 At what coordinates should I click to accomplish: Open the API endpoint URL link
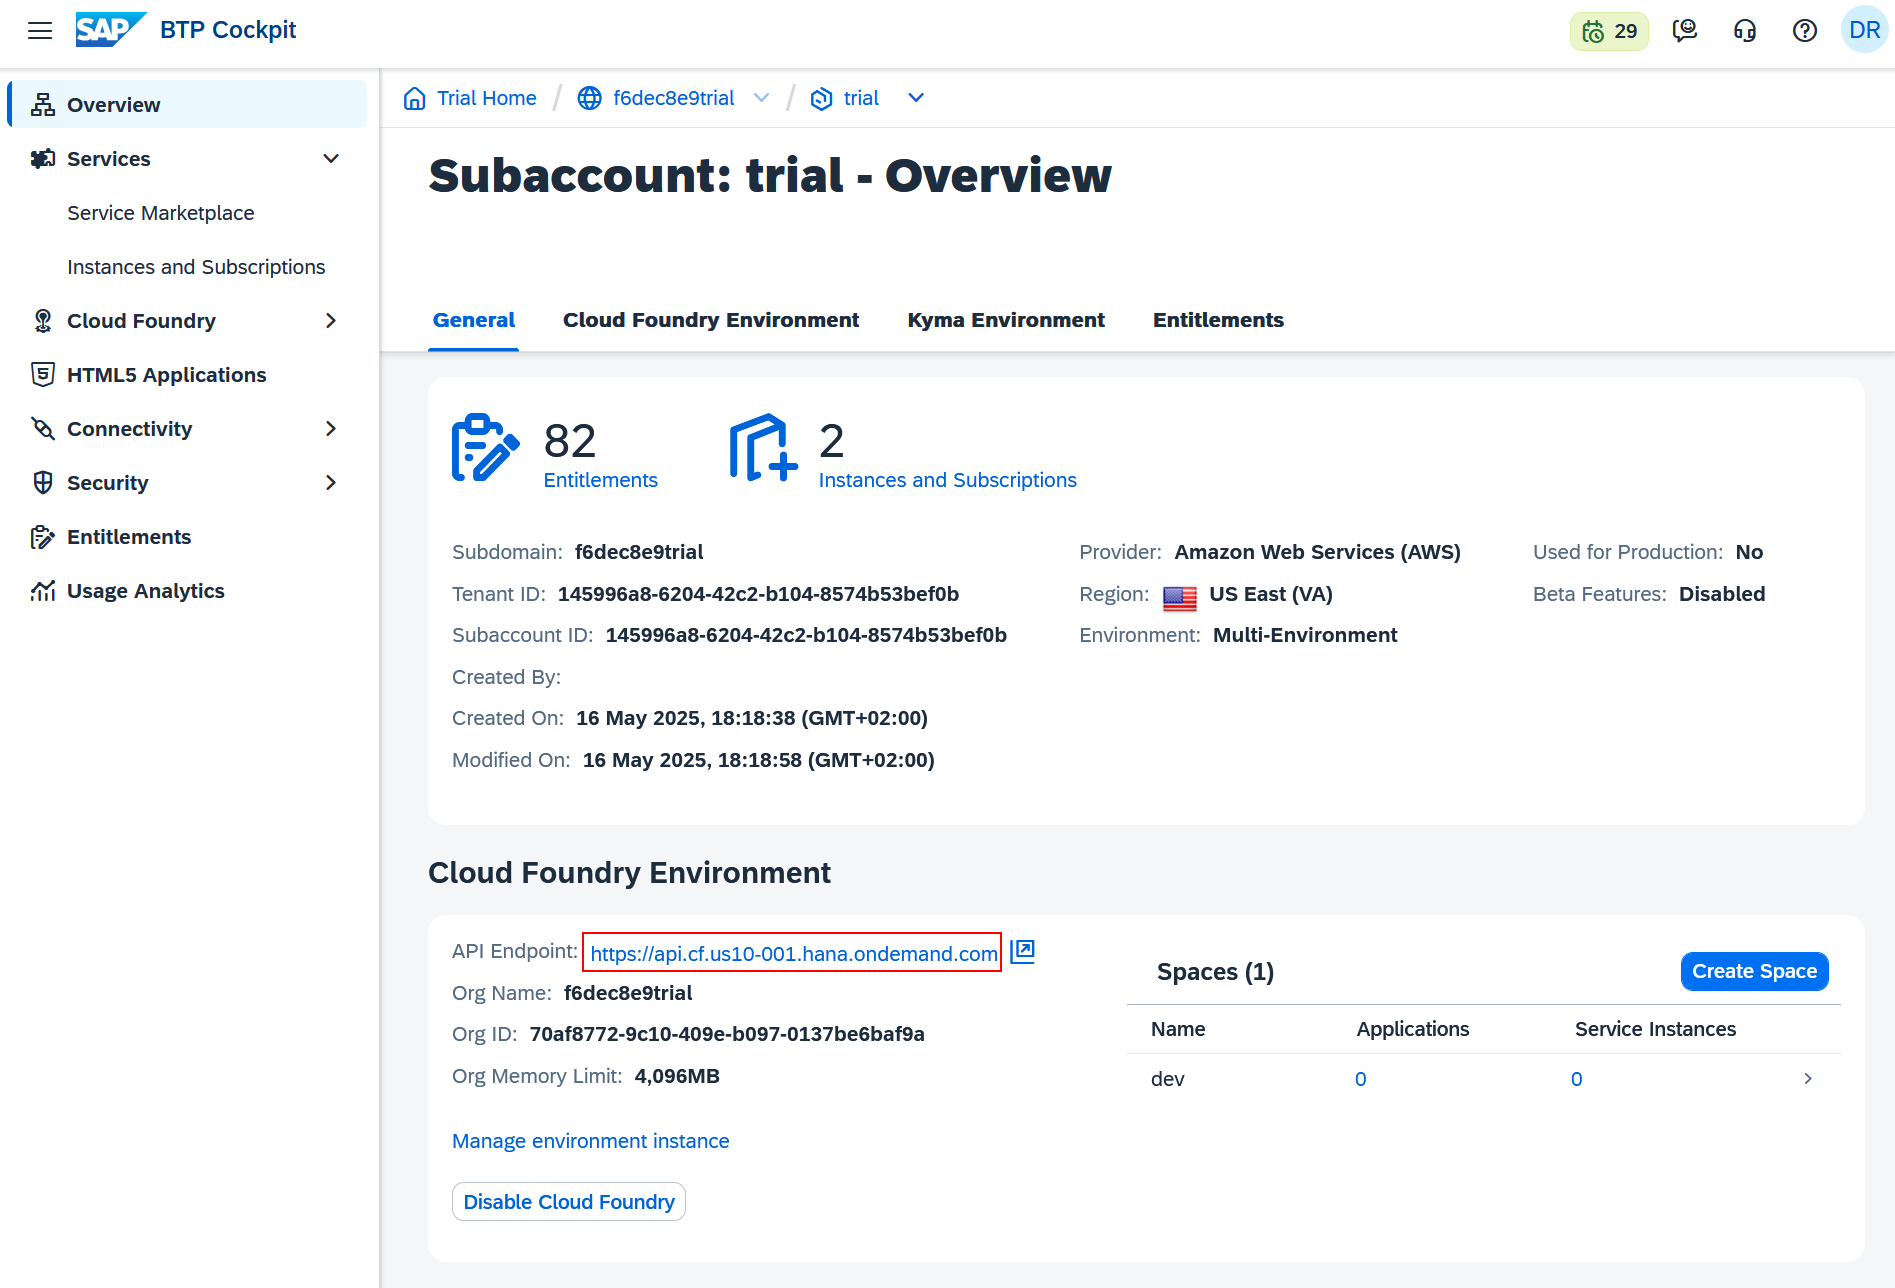click(x=794, y=953)
